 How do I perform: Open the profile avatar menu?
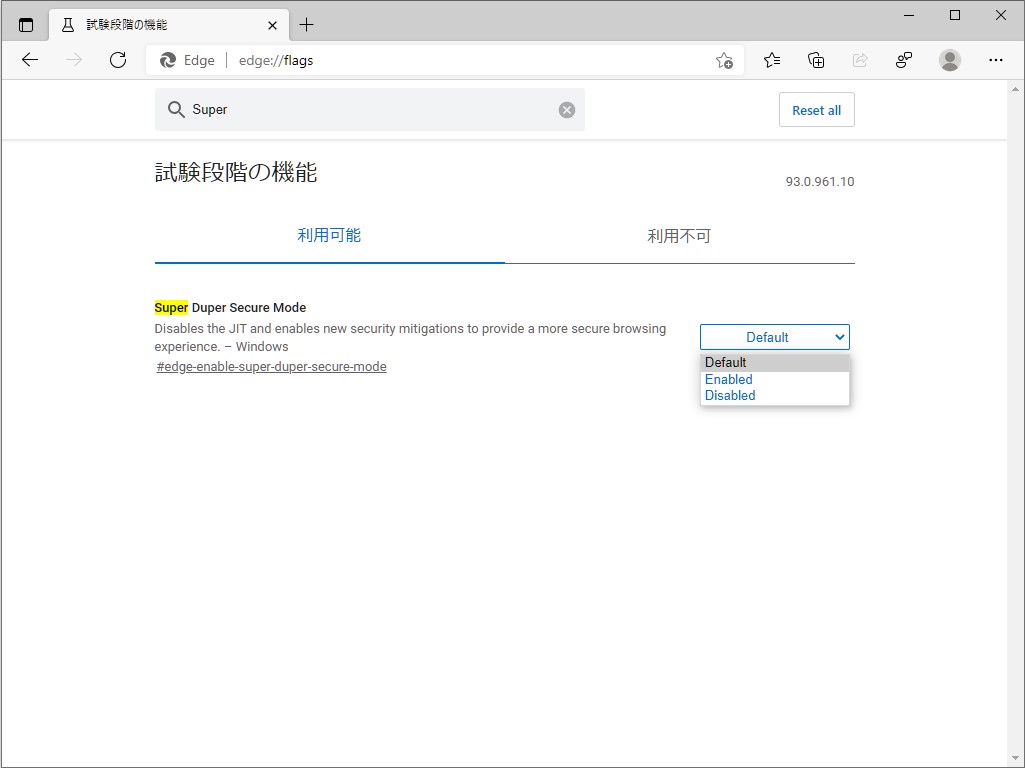949,60
